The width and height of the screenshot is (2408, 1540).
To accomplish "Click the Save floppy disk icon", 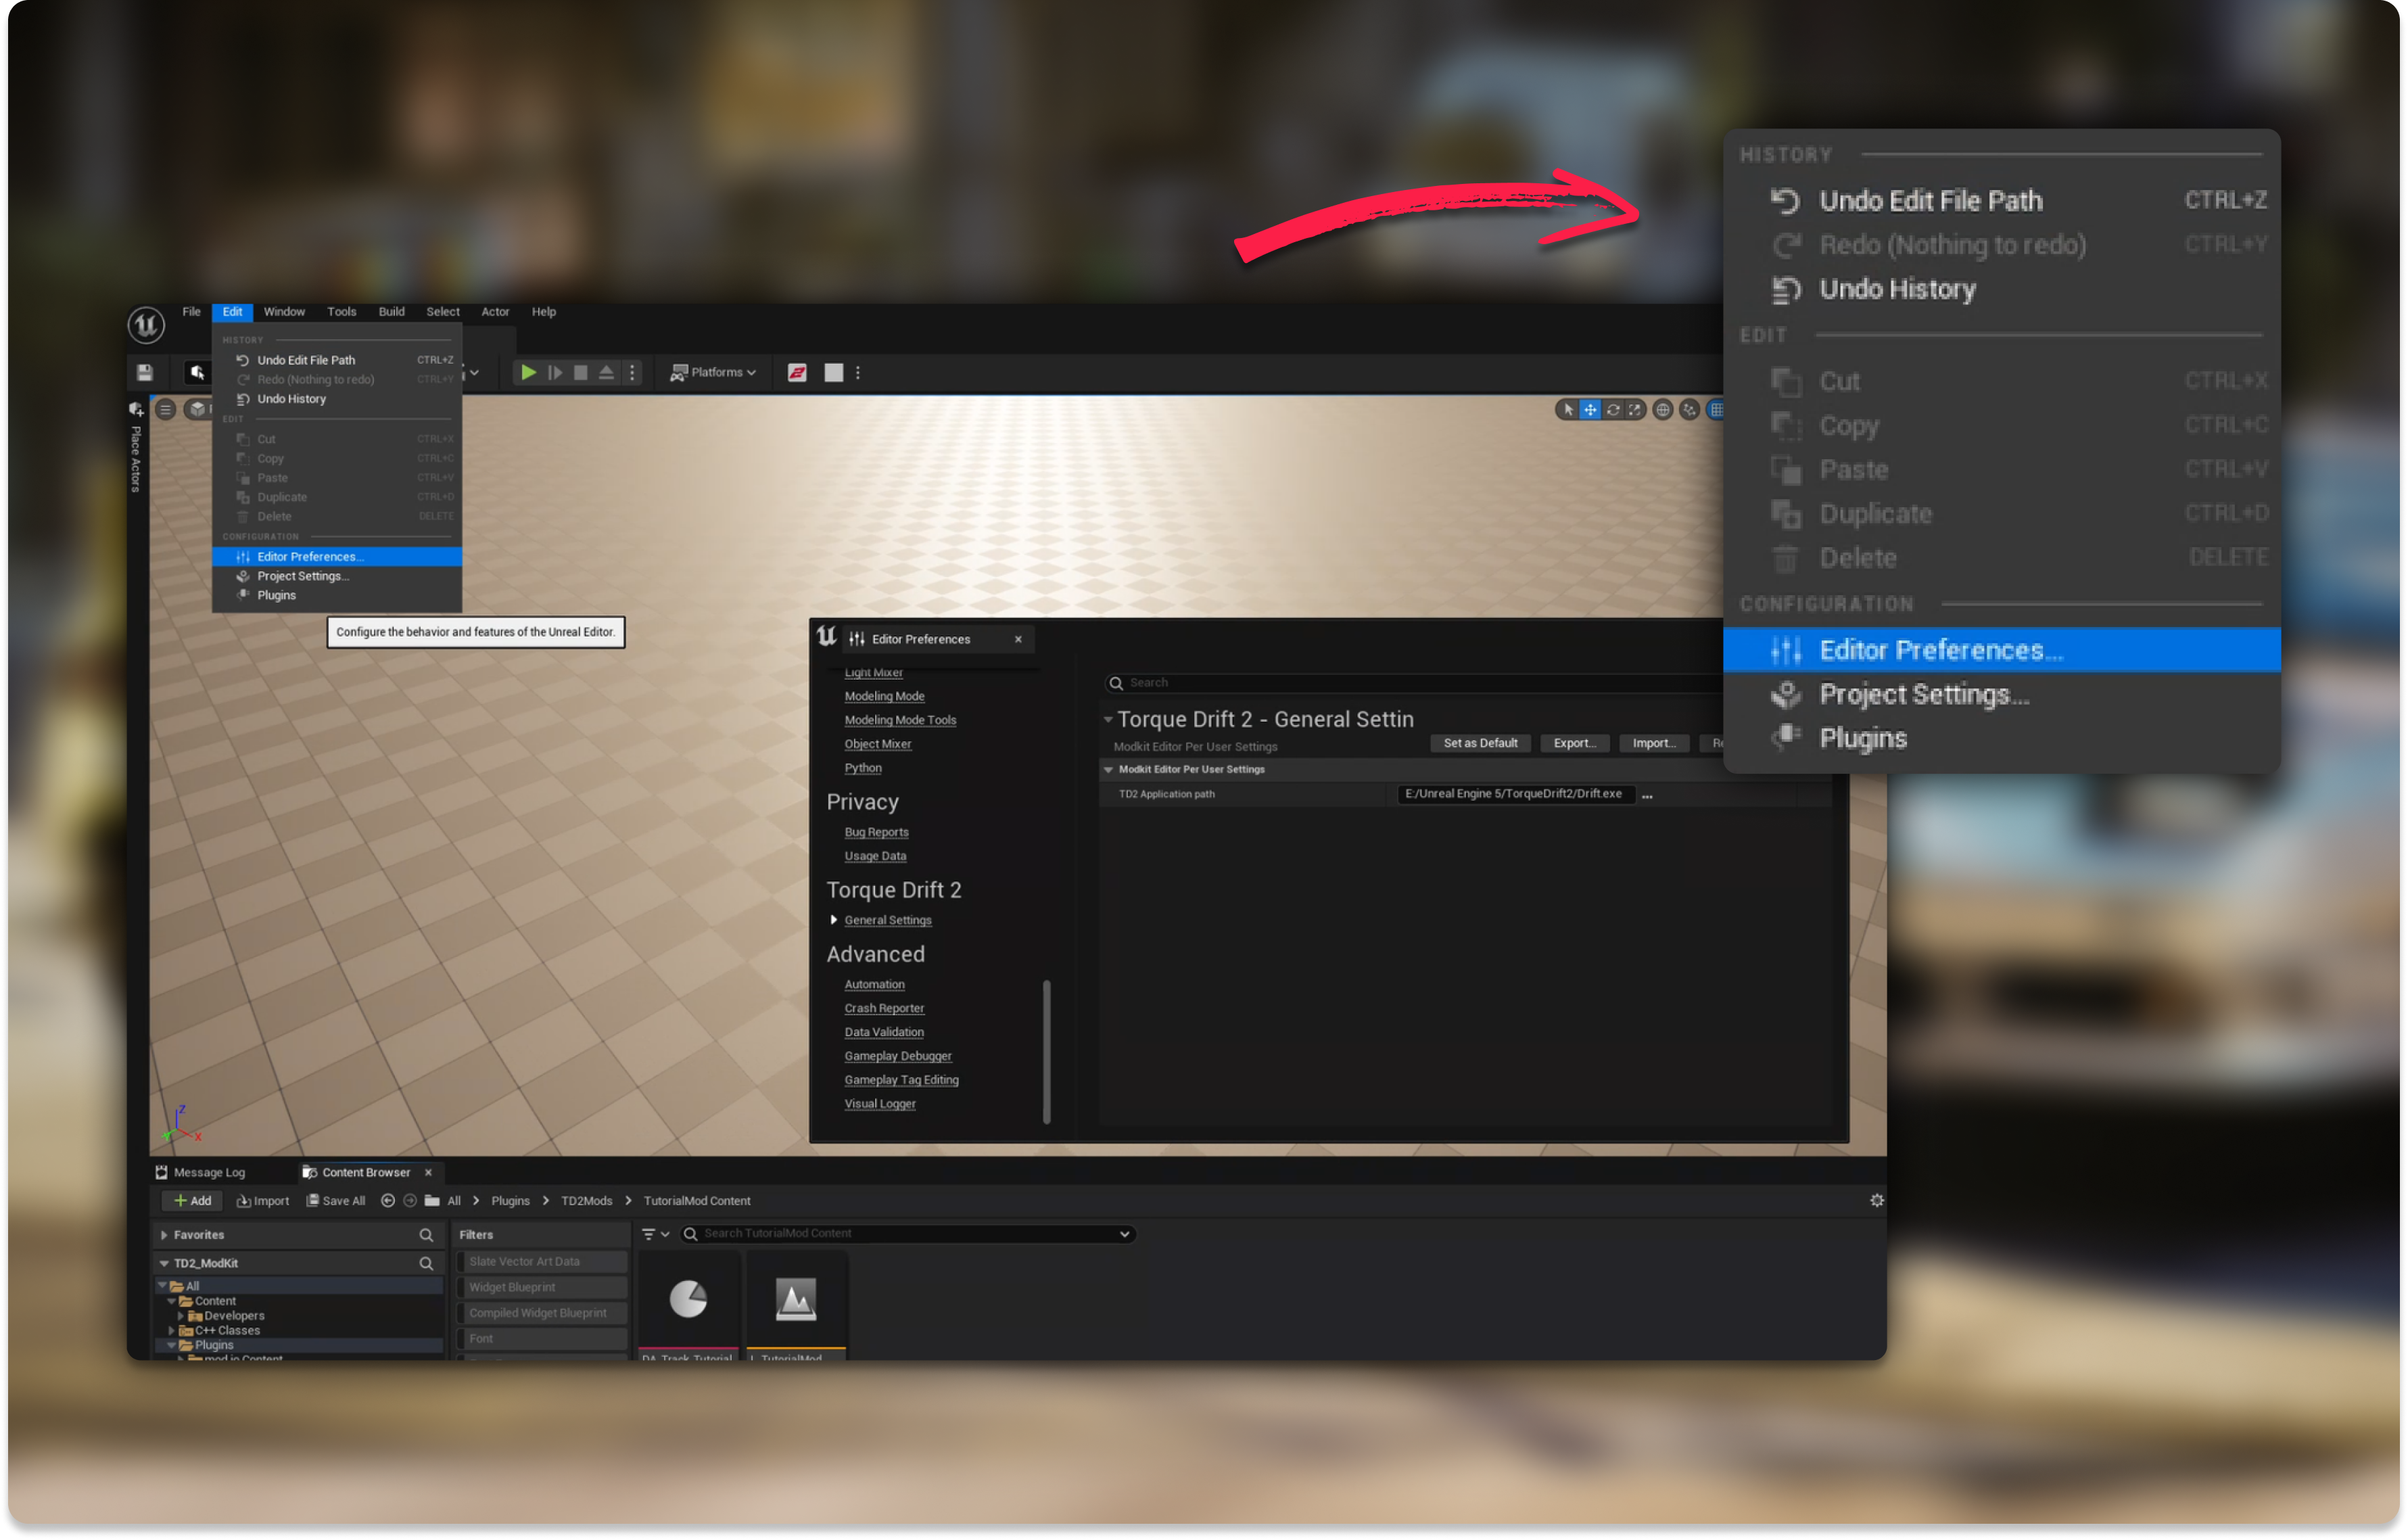I will [x=145, y=372].
